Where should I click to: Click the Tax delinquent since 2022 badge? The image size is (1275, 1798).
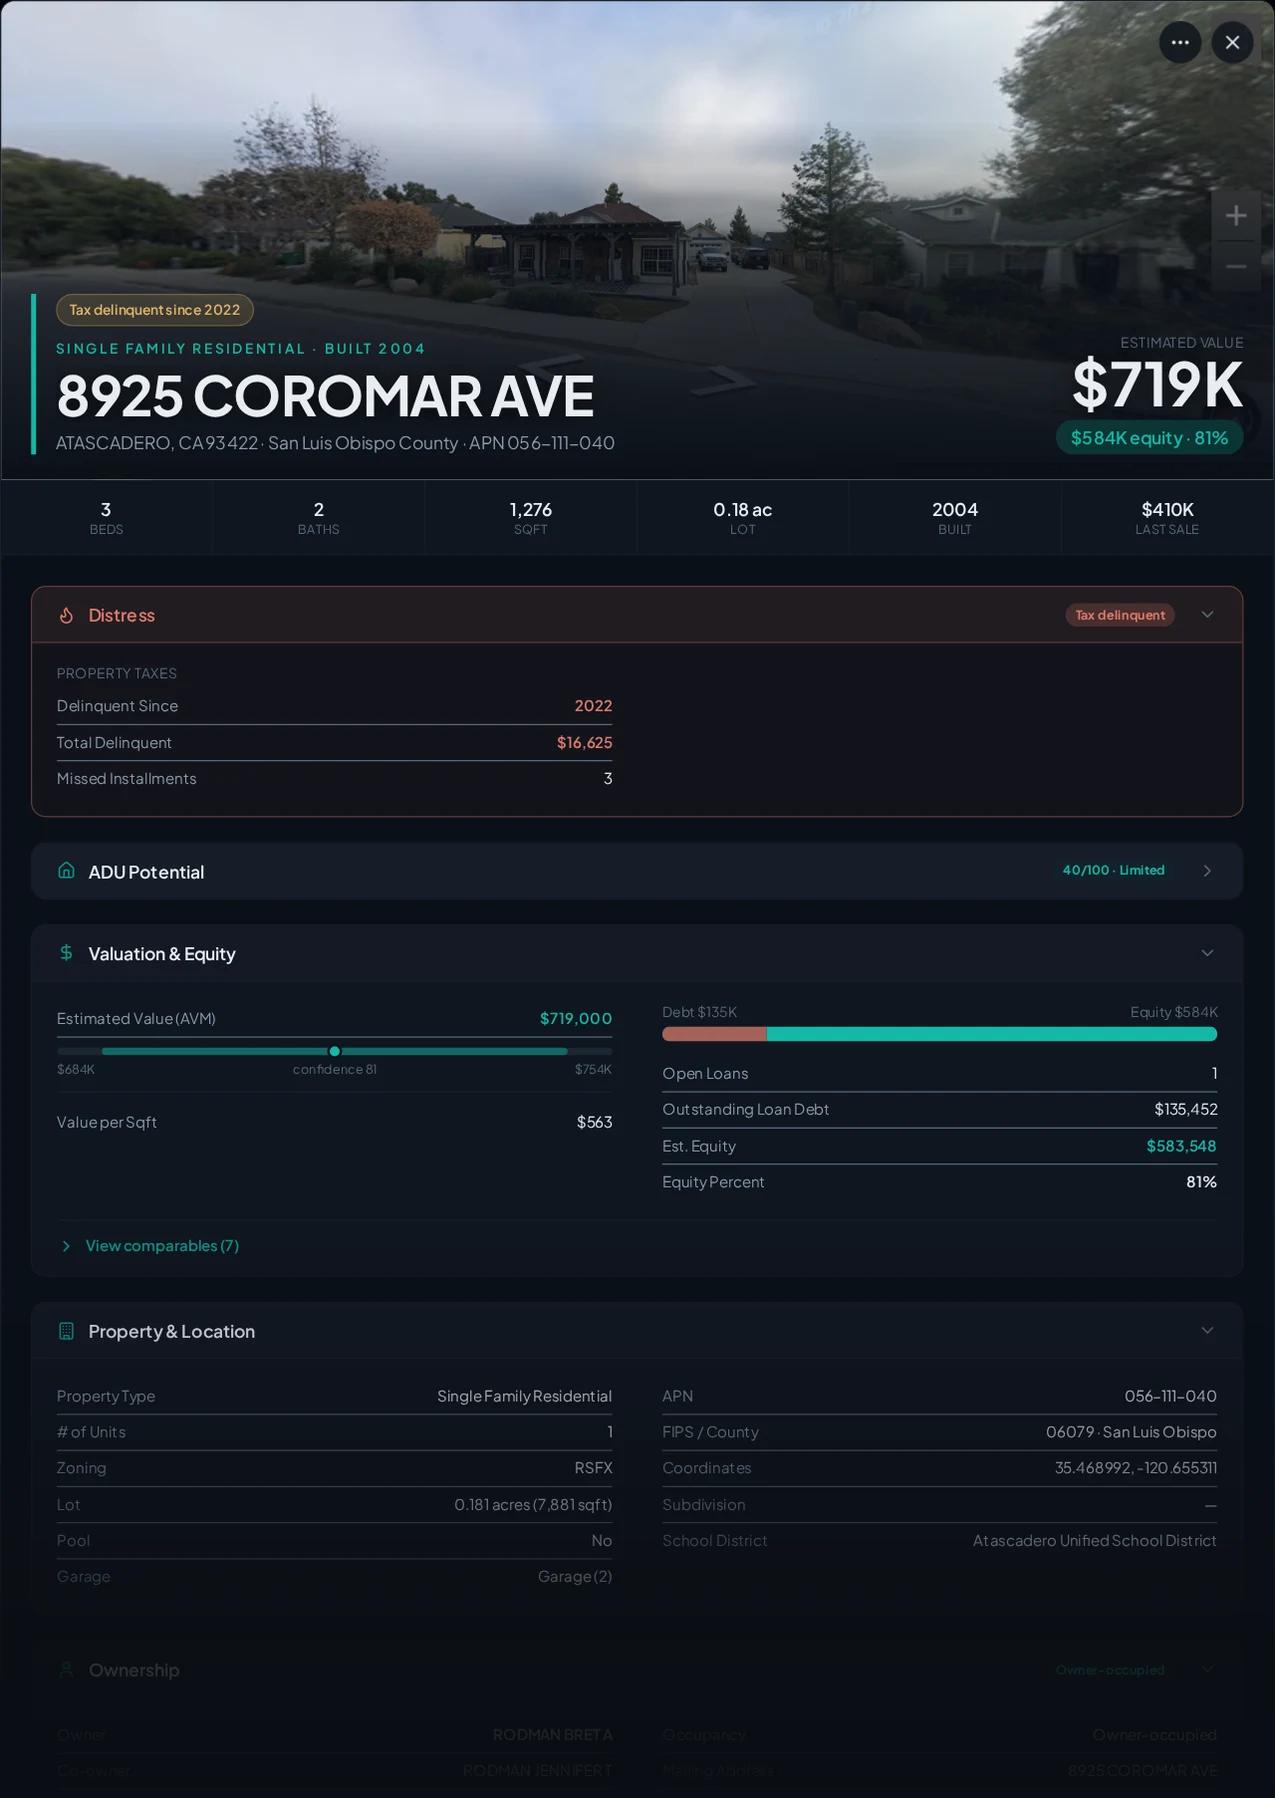[155, 310]
